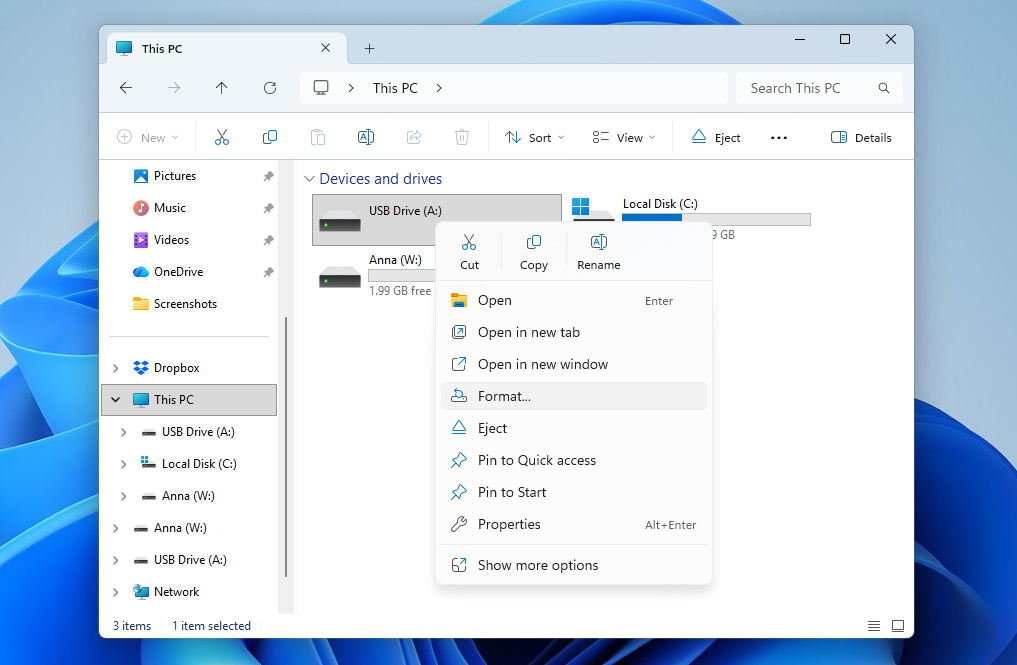Click the Refresh icon in the address bar

(270, 88)
